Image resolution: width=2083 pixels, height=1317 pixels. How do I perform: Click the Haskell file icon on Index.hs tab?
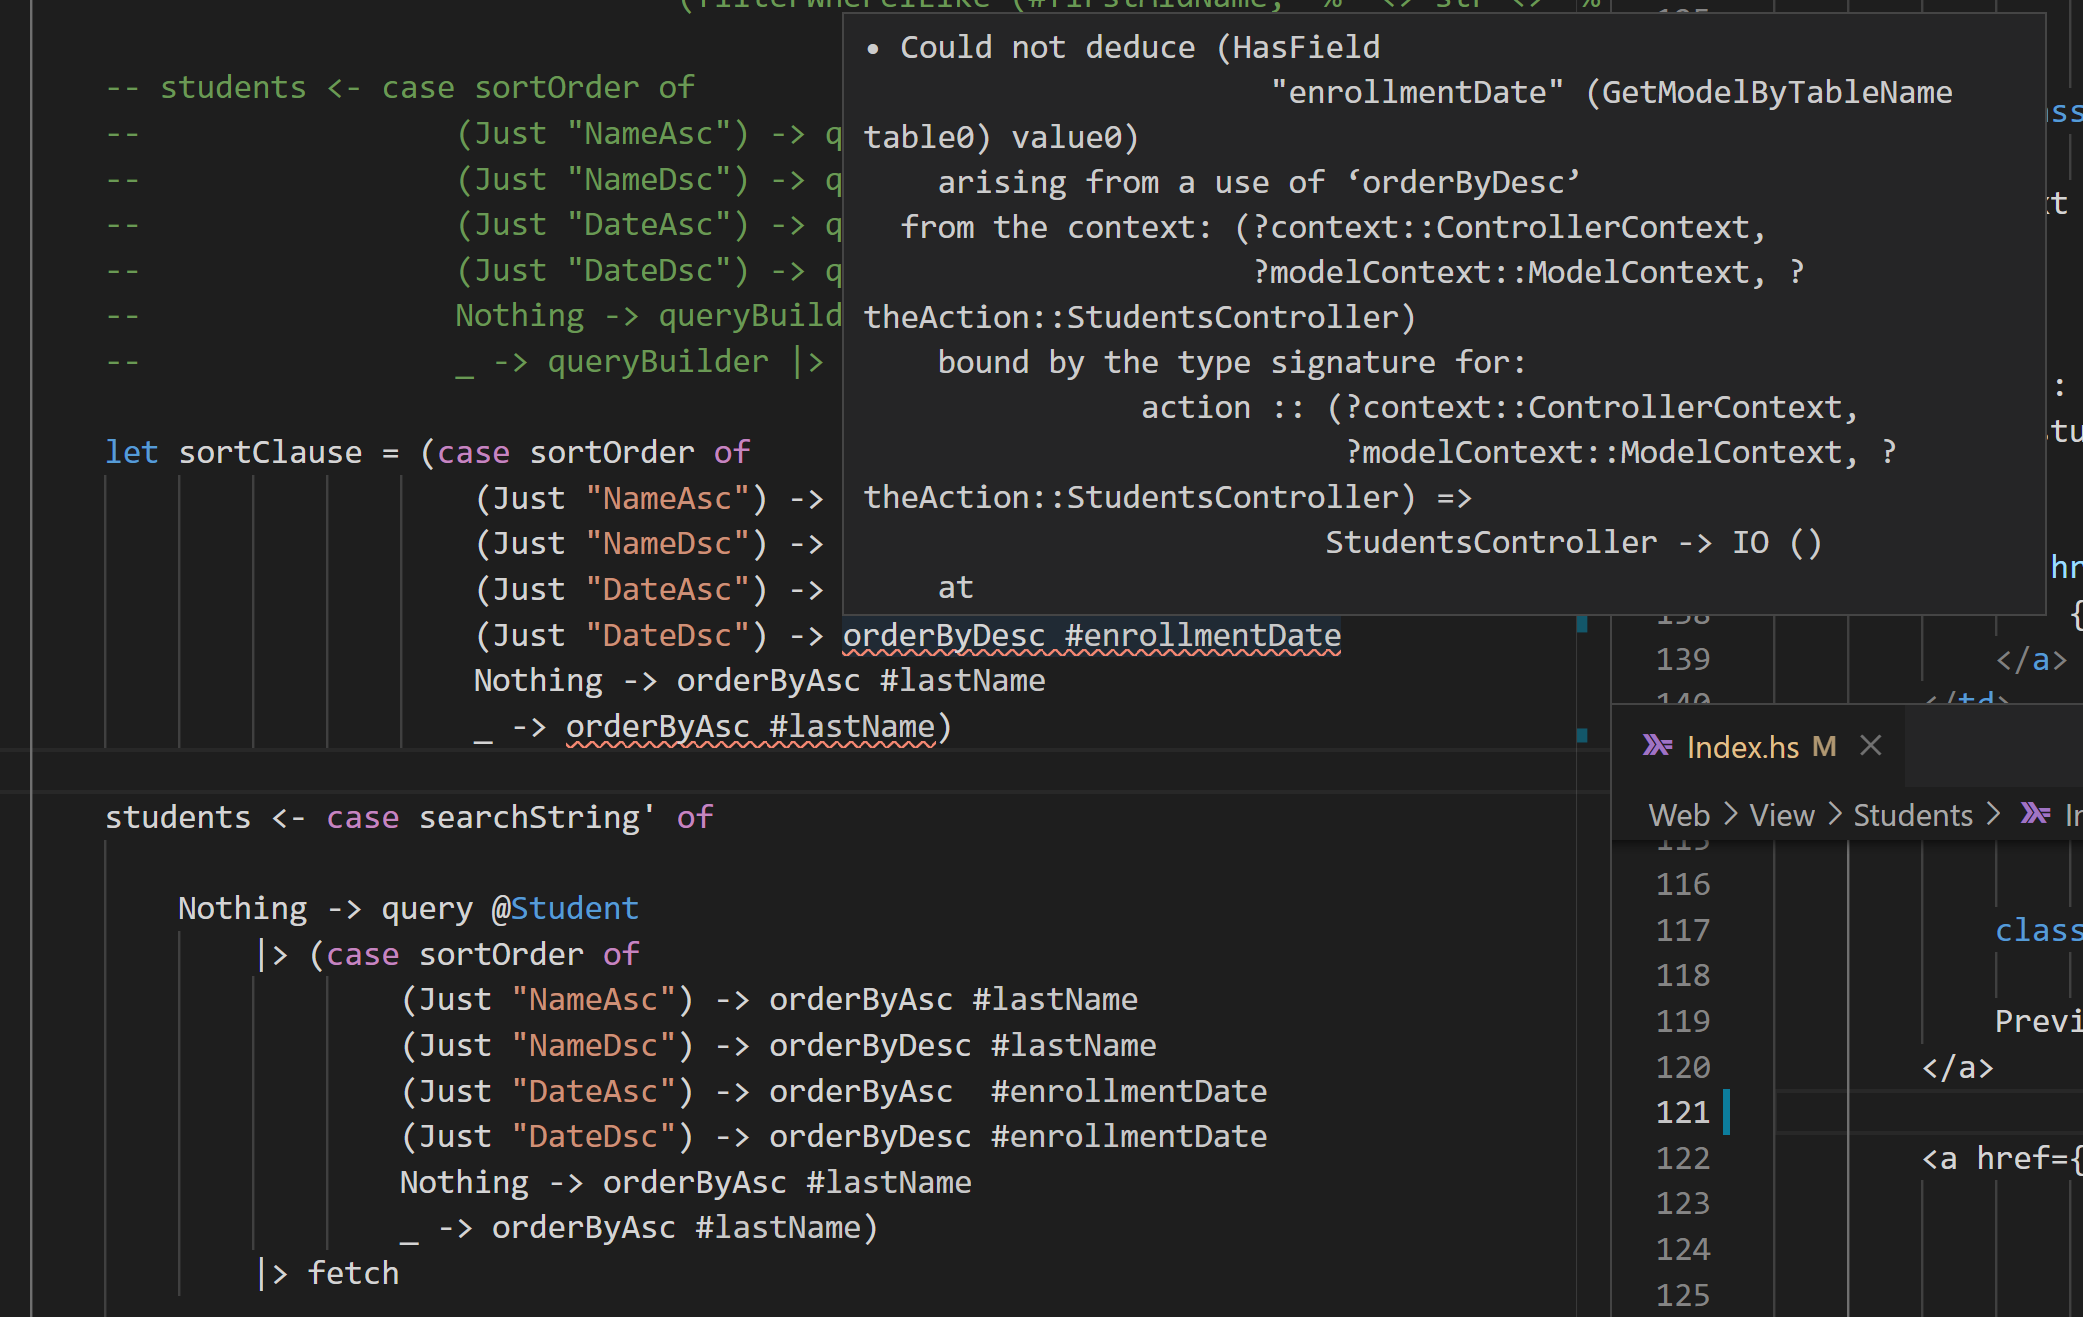tap(1657, 746)
